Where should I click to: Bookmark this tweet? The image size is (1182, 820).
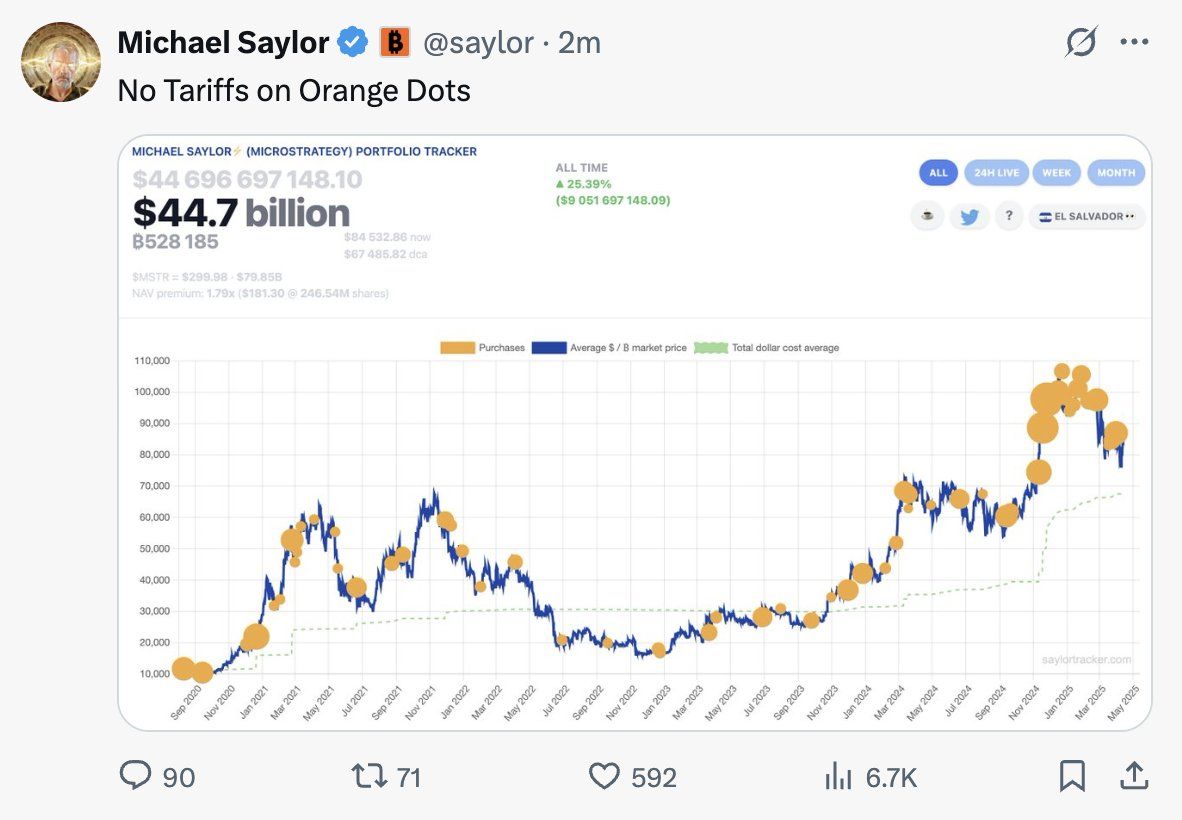(x=1072, y=776)
